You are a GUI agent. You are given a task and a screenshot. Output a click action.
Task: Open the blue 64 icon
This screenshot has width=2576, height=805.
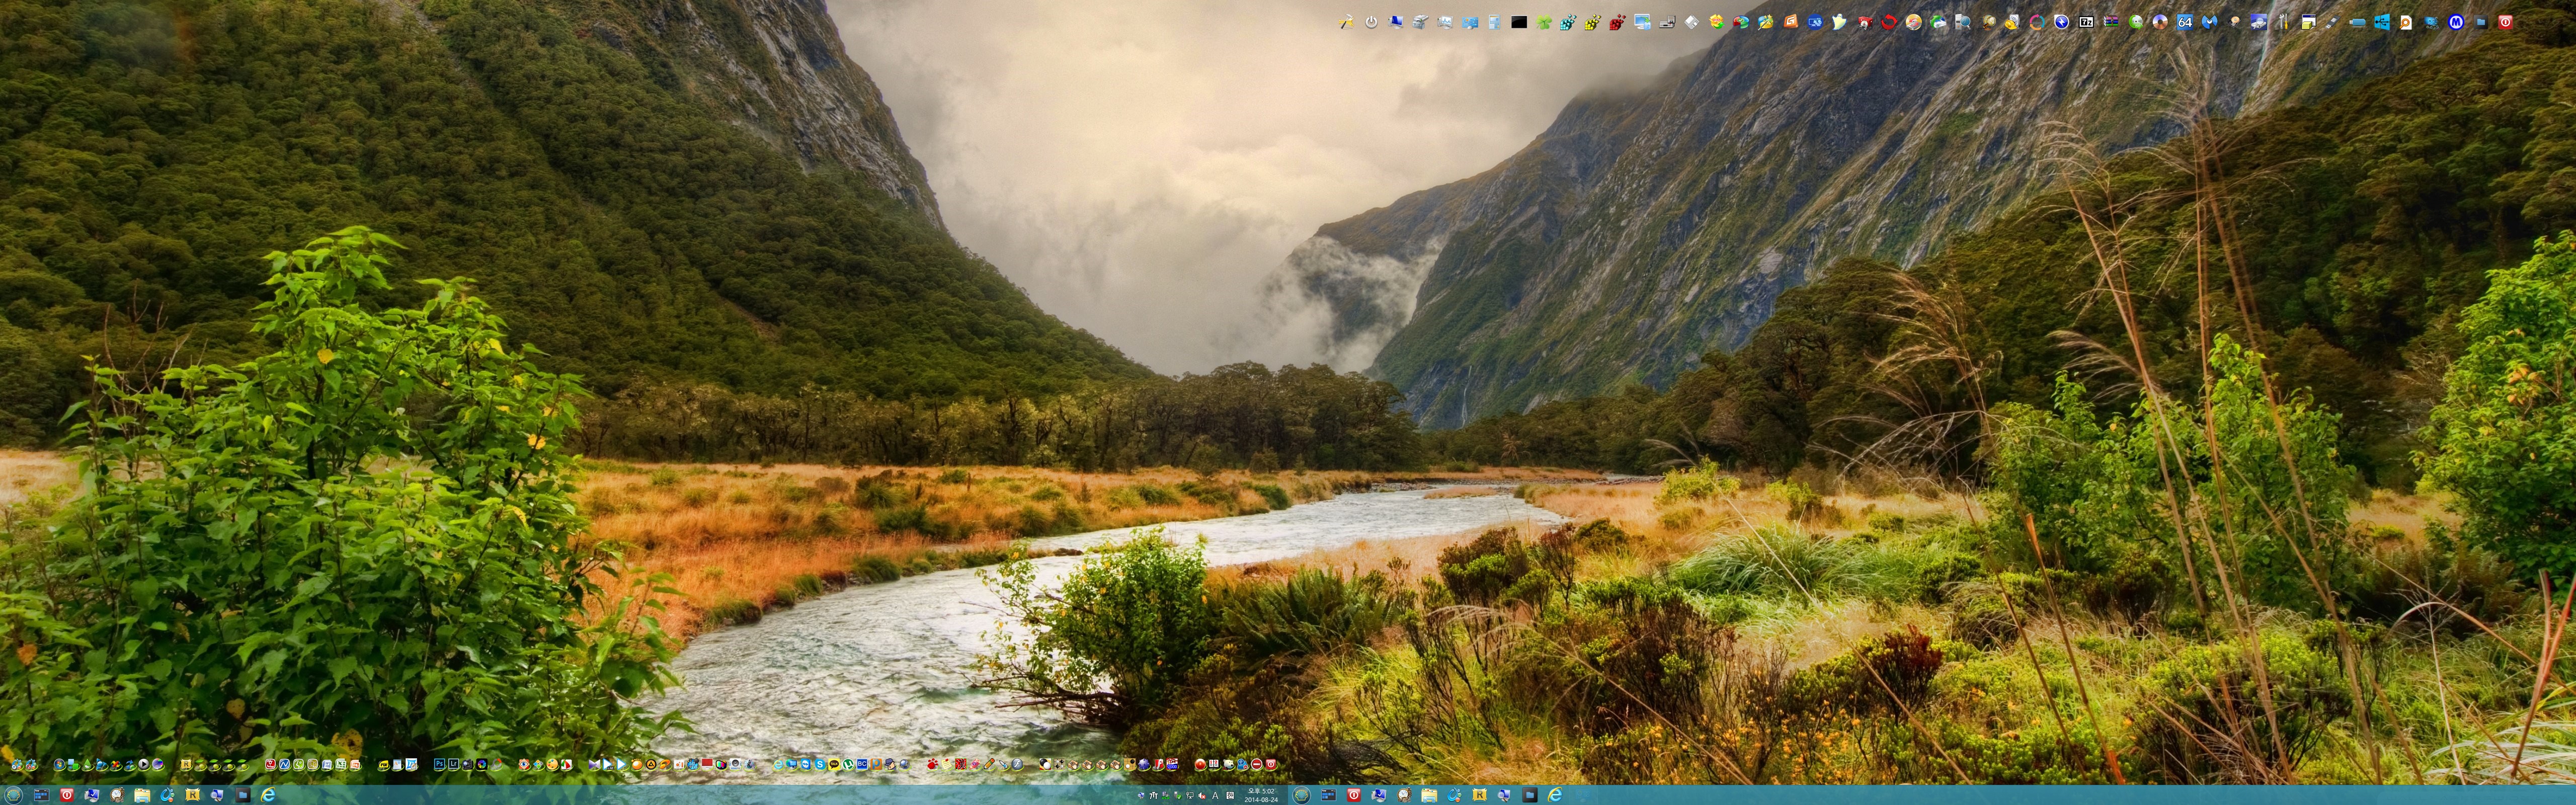(2185, 22)
